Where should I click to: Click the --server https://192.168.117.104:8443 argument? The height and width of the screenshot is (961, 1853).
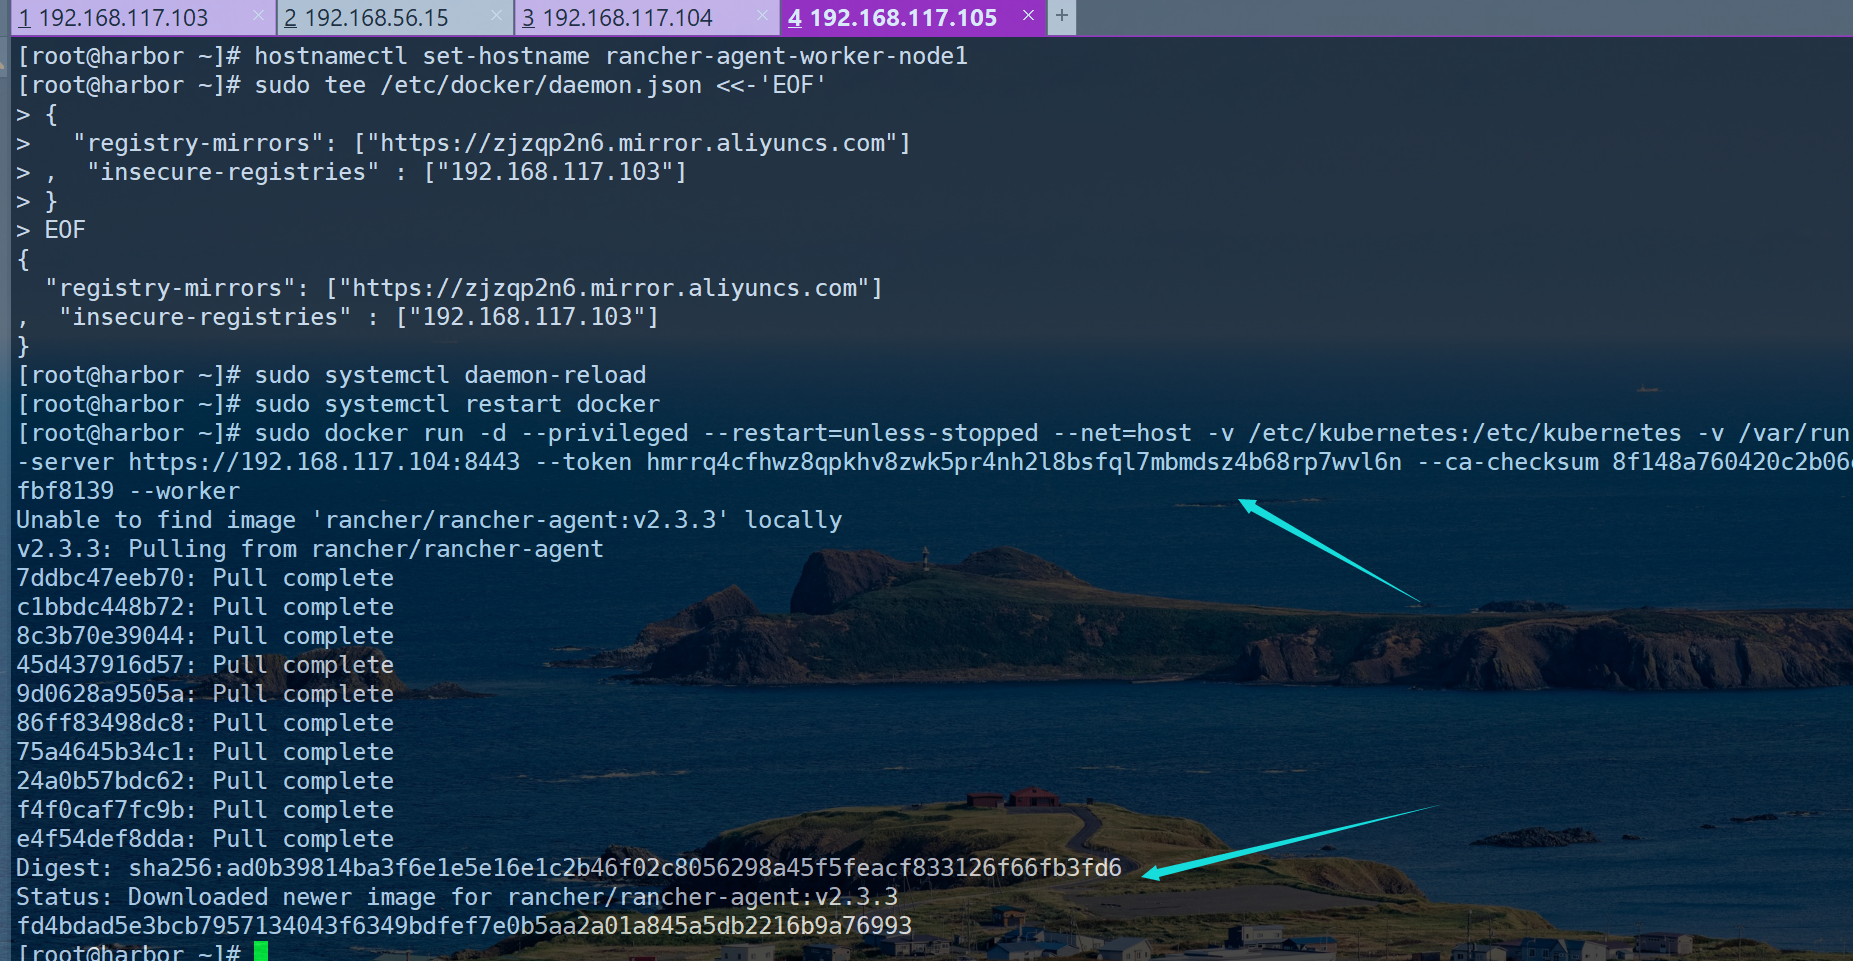click(268, 462)
